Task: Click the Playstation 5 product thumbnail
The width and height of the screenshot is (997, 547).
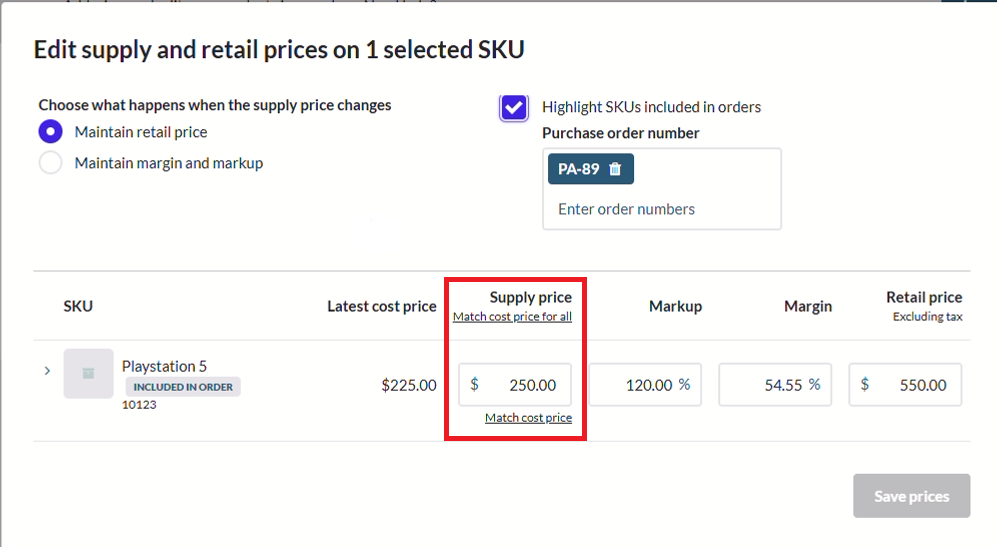Action: 88,373
